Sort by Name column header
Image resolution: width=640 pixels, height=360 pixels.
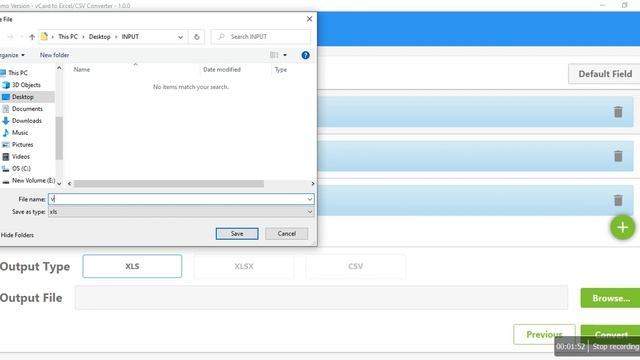pos(82,70)
